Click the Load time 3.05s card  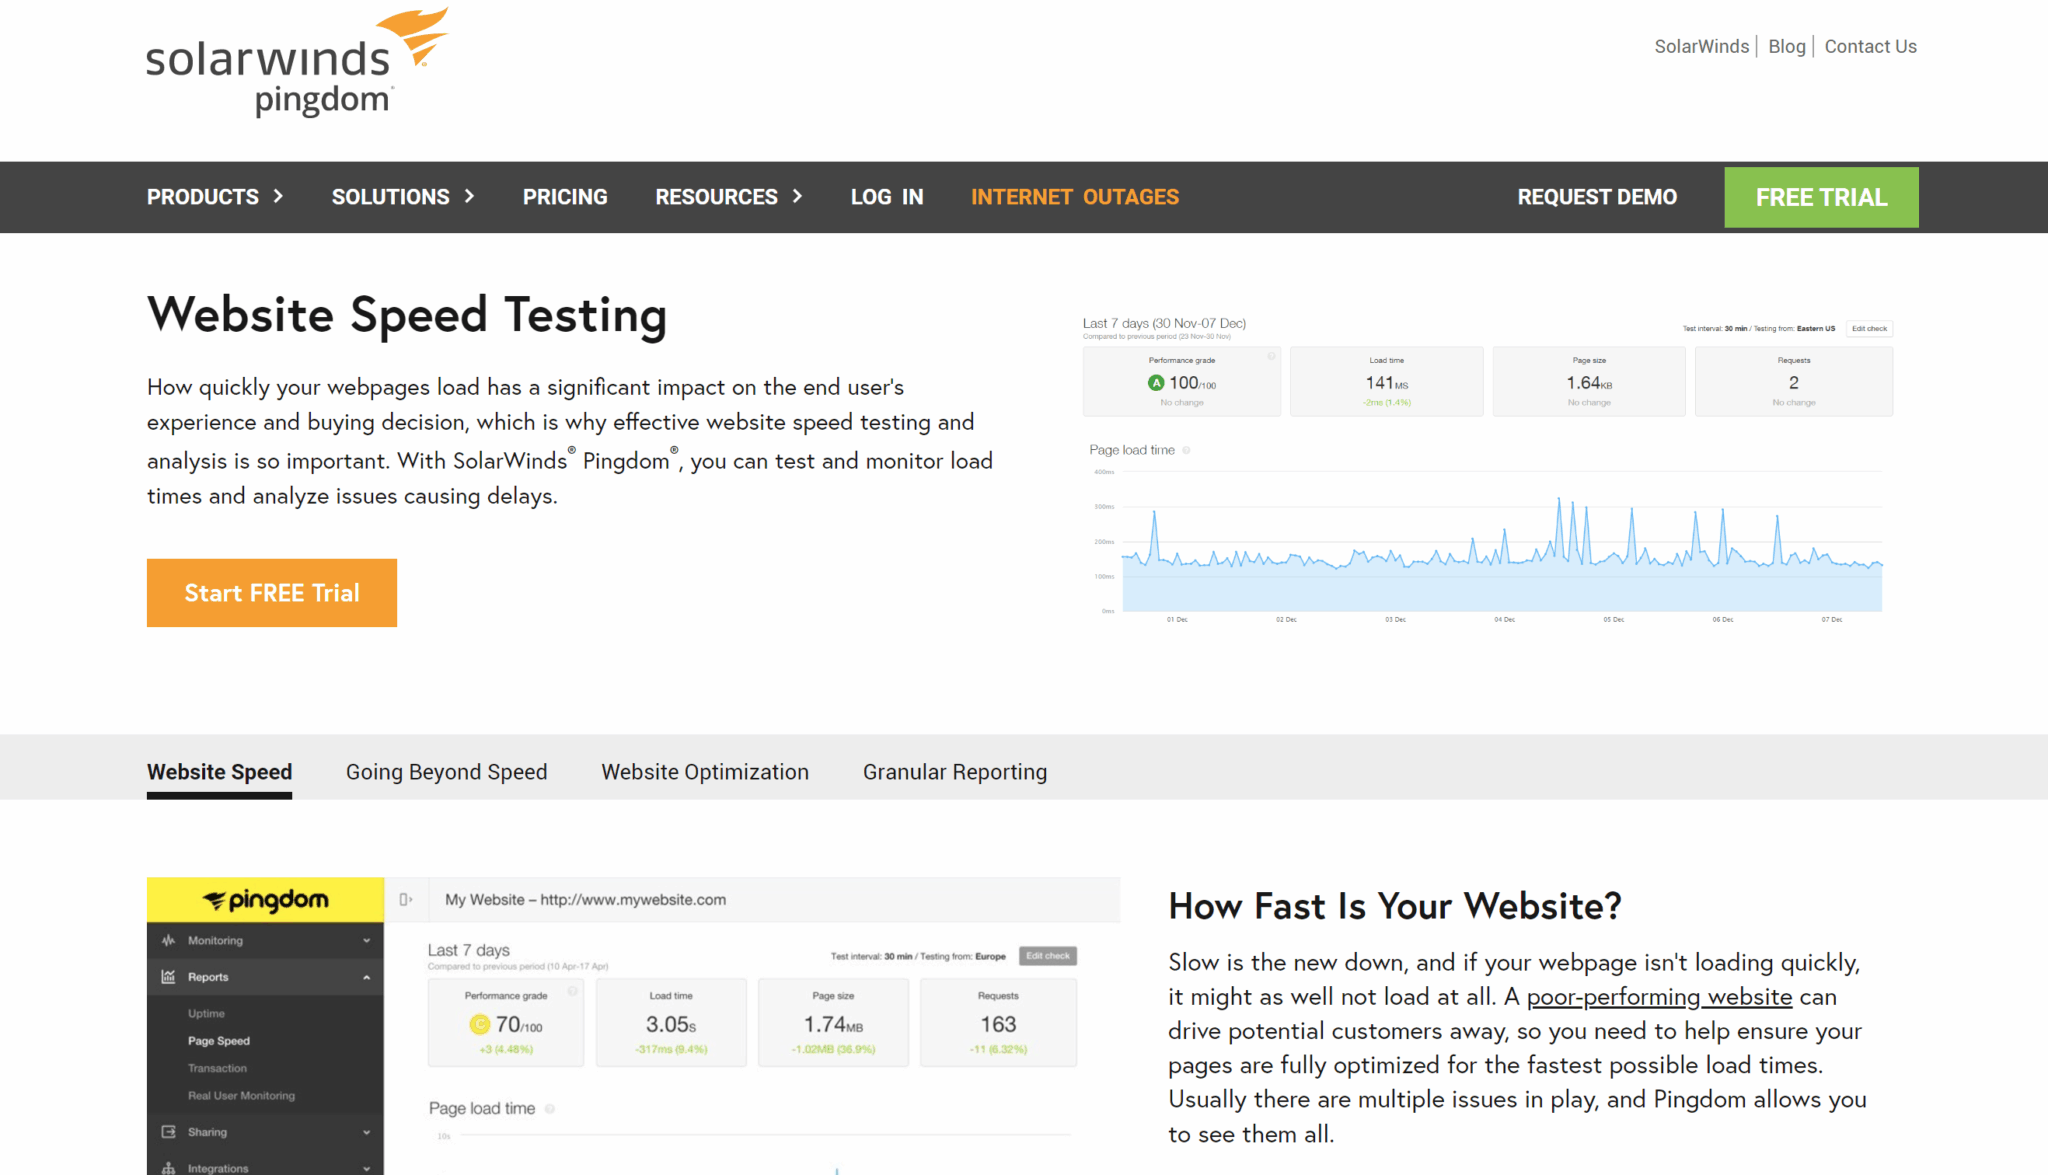(x=671, y=1023)
